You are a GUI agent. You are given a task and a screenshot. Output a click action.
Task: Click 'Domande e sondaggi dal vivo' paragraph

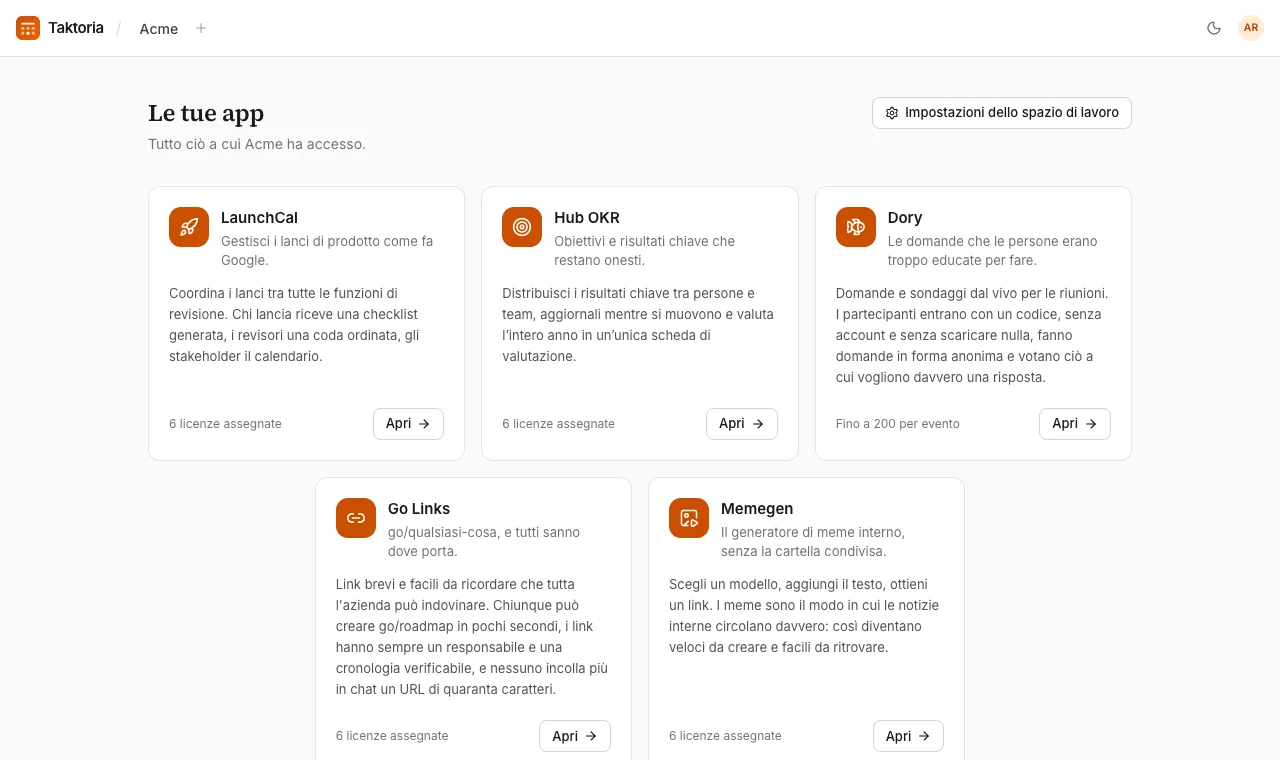[x=972, y=335]
